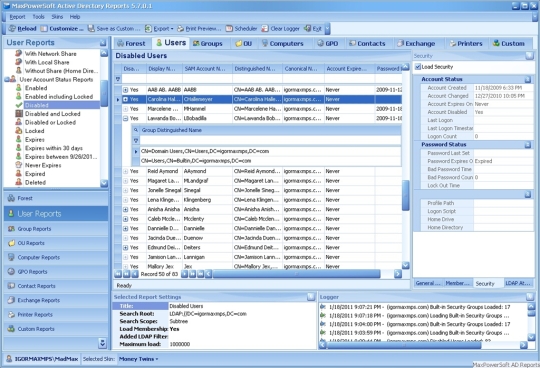The image size is (540, 368).
Task: Expand the Anisha Anisha user row
Action: coord(126,209)
